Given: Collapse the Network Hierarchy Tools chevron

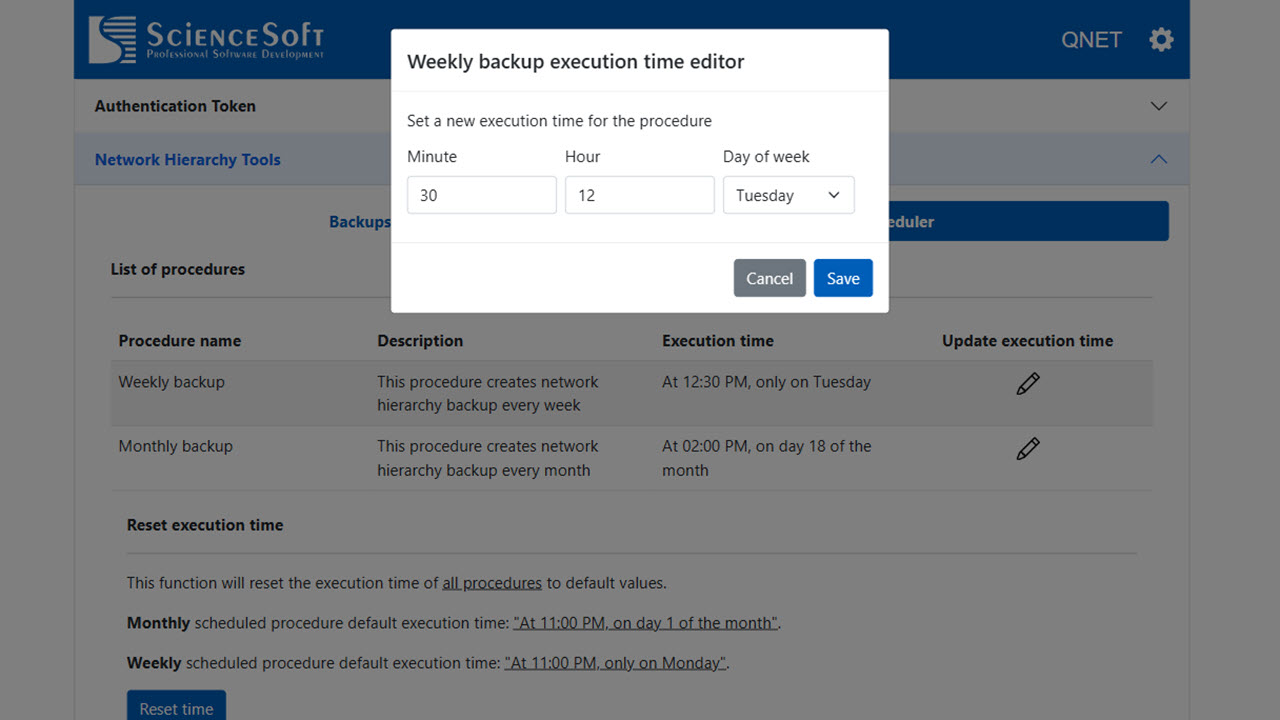Looking at the screenshot, I should tap(1159, 159).
